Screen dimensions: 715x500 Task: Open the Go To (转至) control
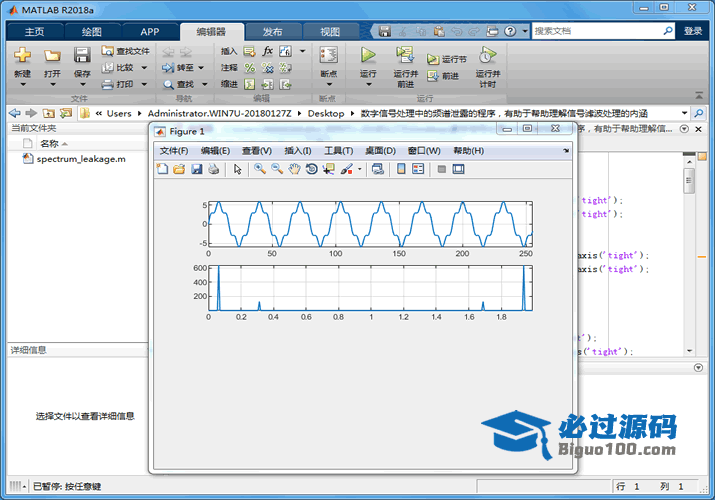coord(182,67)
